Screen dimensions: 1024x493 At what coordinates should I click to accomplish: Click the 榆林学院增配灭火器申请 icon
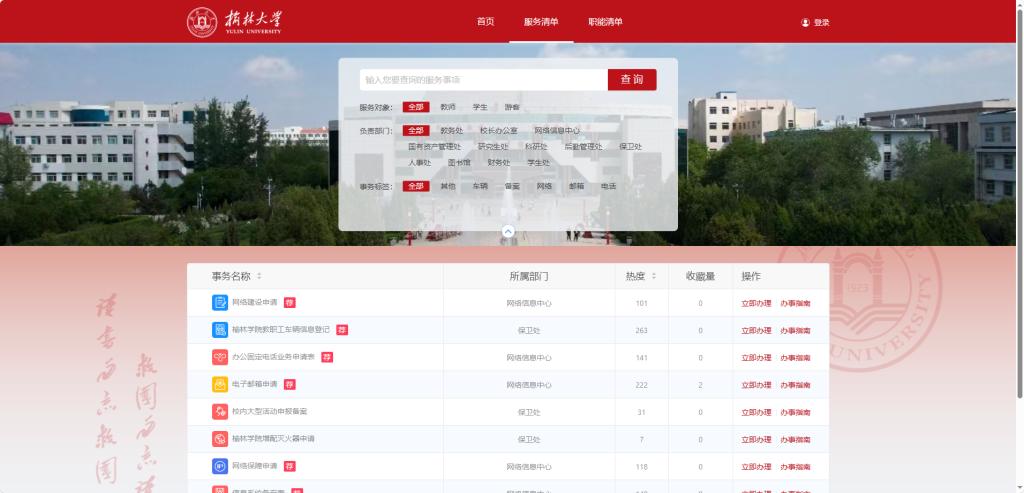point(219,438)
